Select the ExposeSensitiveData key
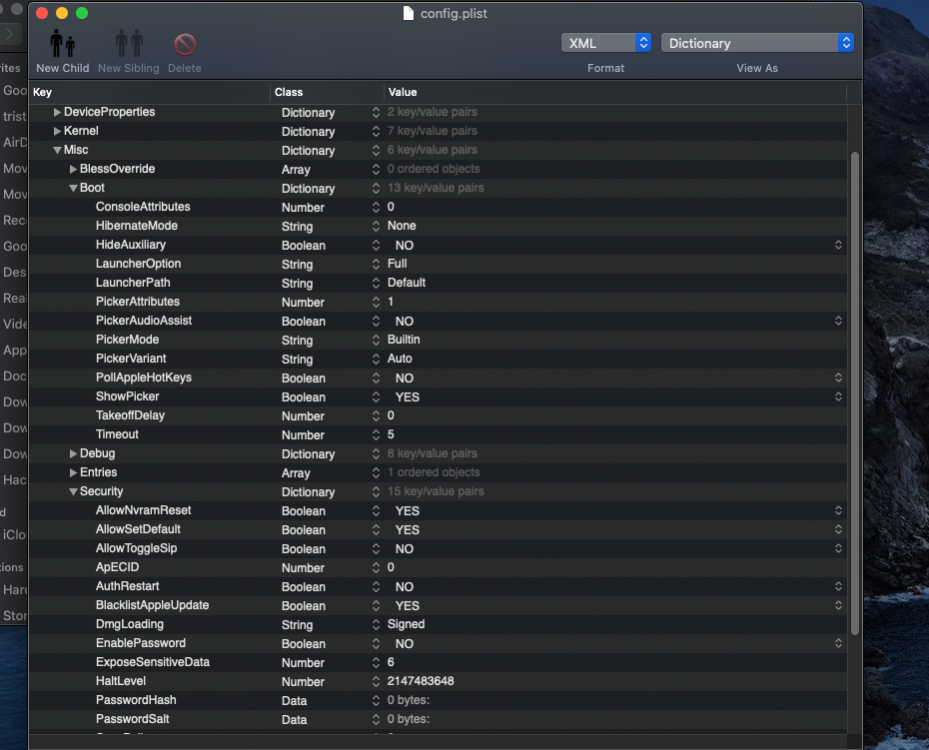929x750 pixels. coord(153,662)
